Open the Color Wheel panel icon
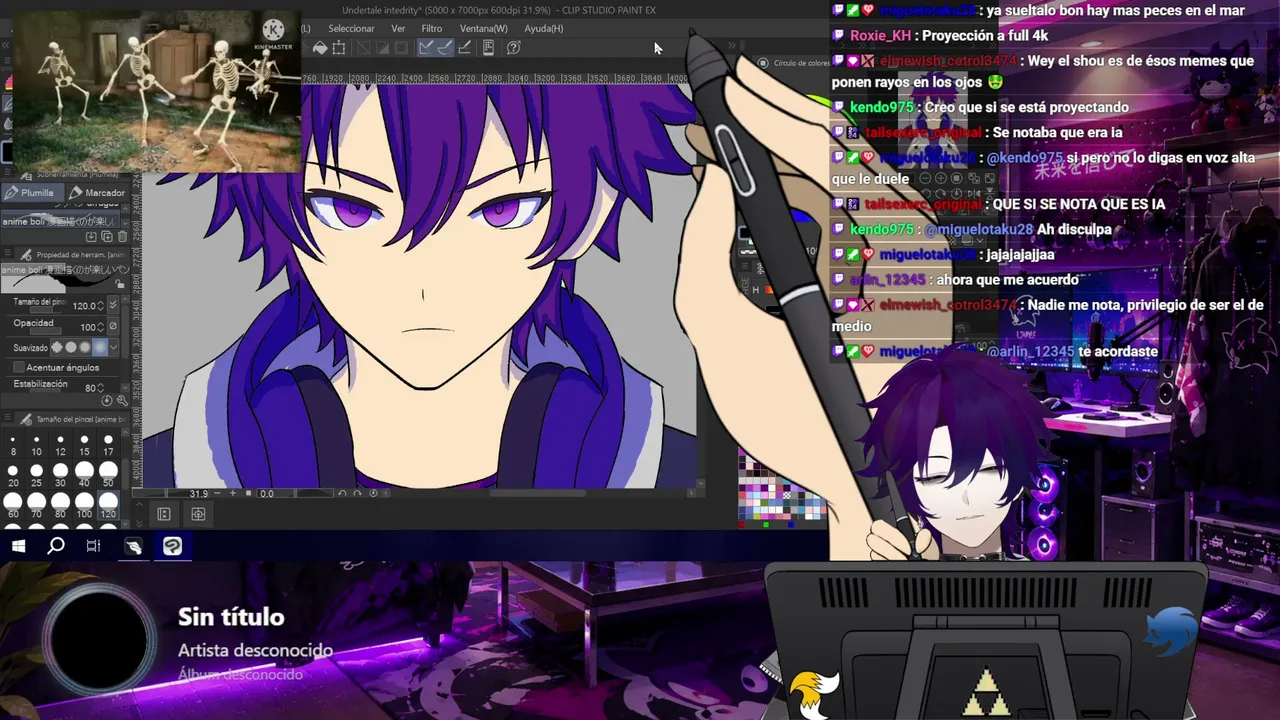Image resolution: width=1280 pixels, height=720 pixels. 763,63
